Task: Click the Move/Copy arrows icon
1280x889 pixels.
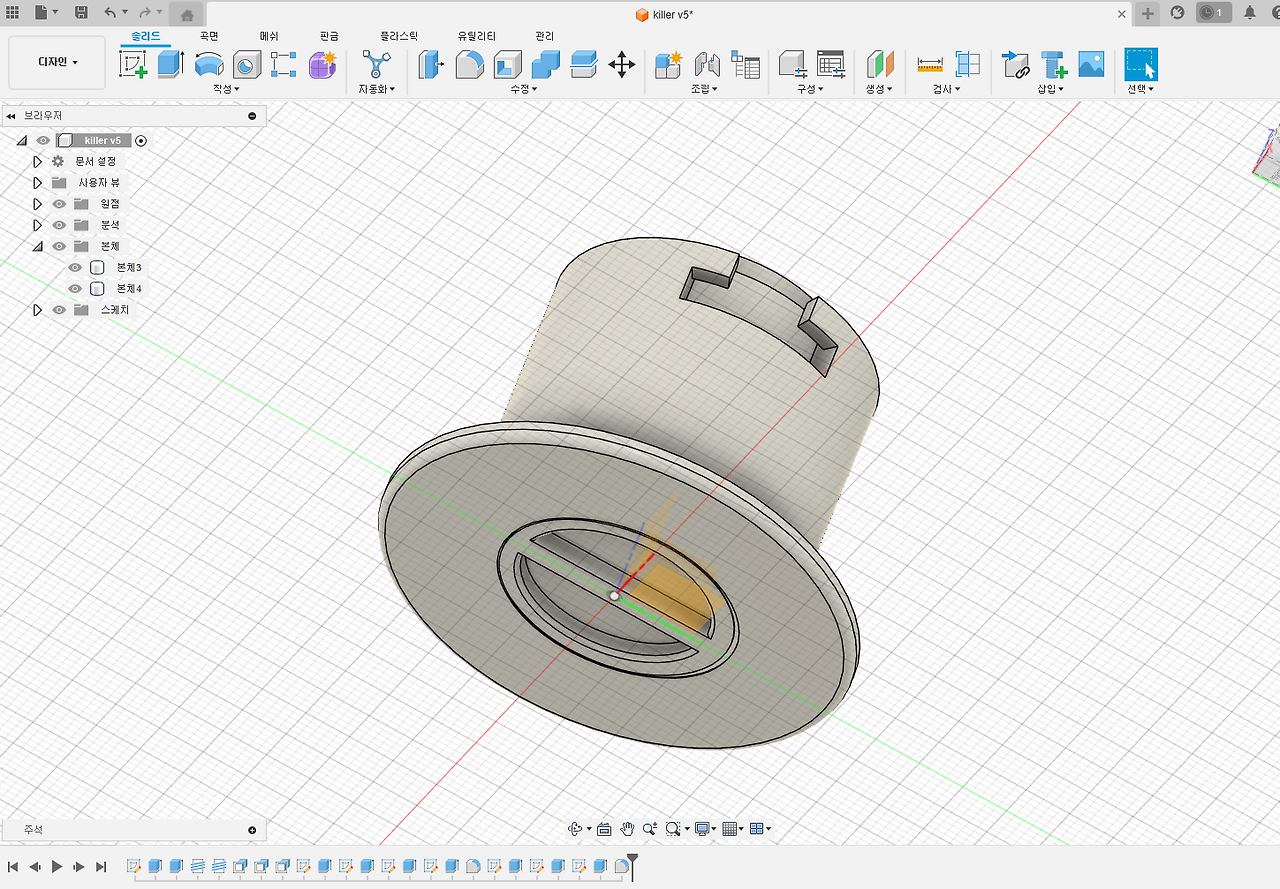Action: point(621,65)
